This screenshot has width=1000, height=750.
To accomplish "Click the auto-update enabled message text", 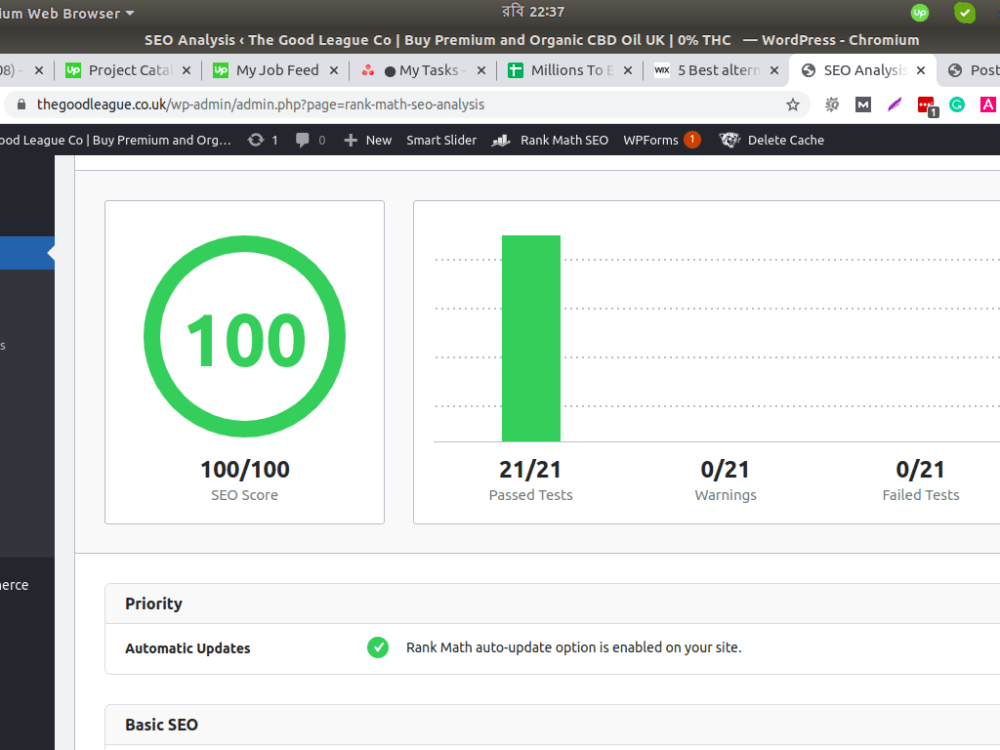I will [574, 647].
